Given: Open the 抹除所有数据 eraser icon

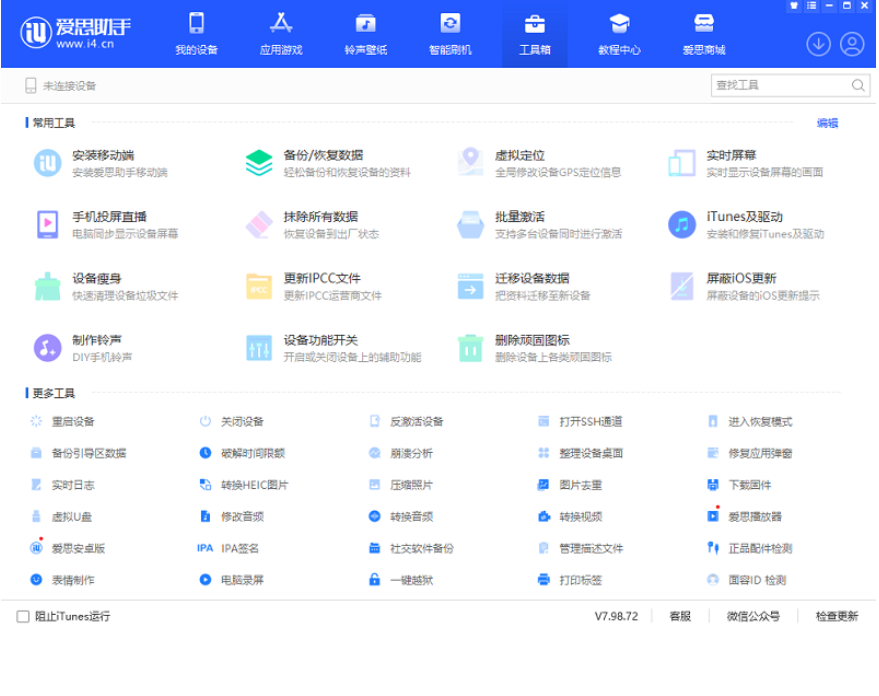Looking at the screenshot, I should [259, 225].
